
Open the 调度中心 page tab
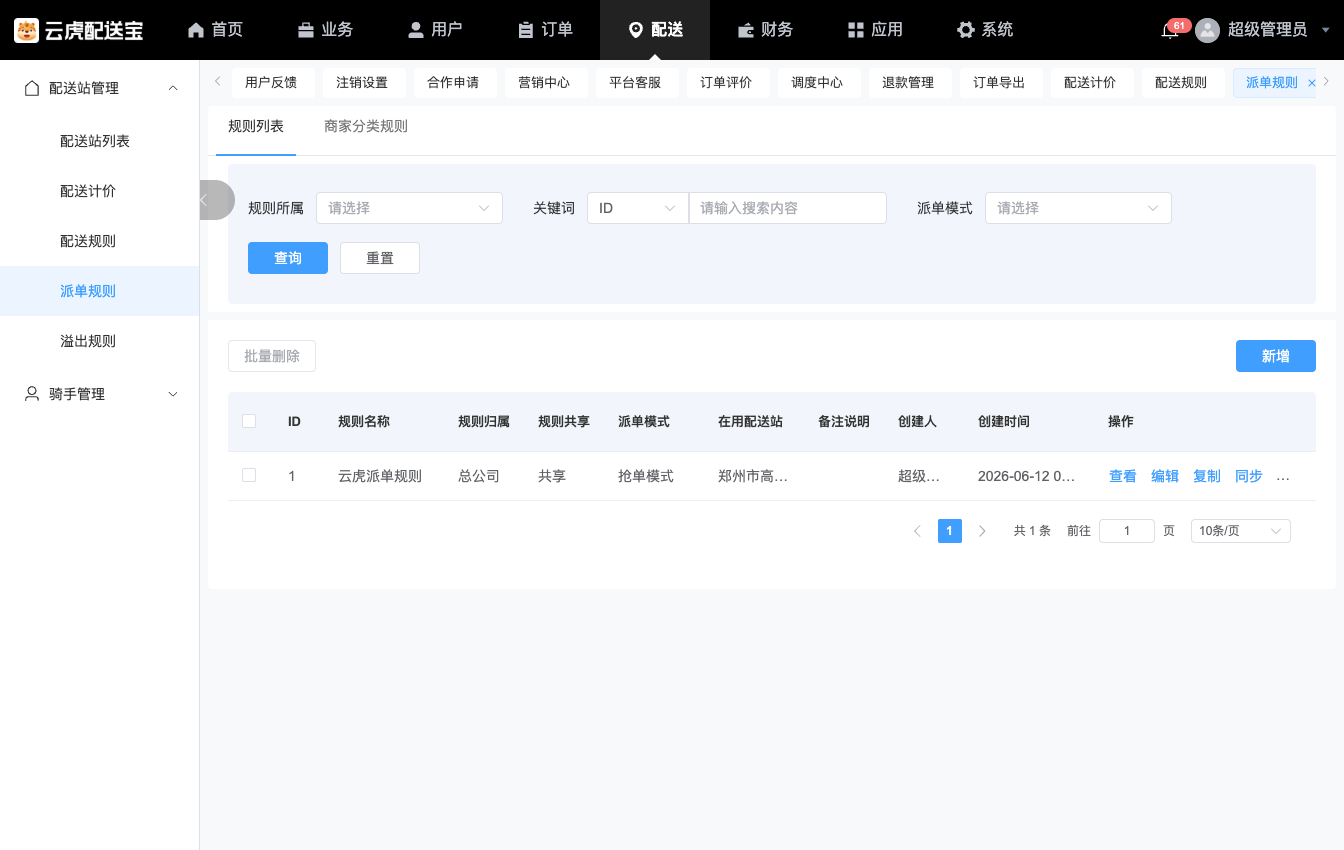(817, 83)
